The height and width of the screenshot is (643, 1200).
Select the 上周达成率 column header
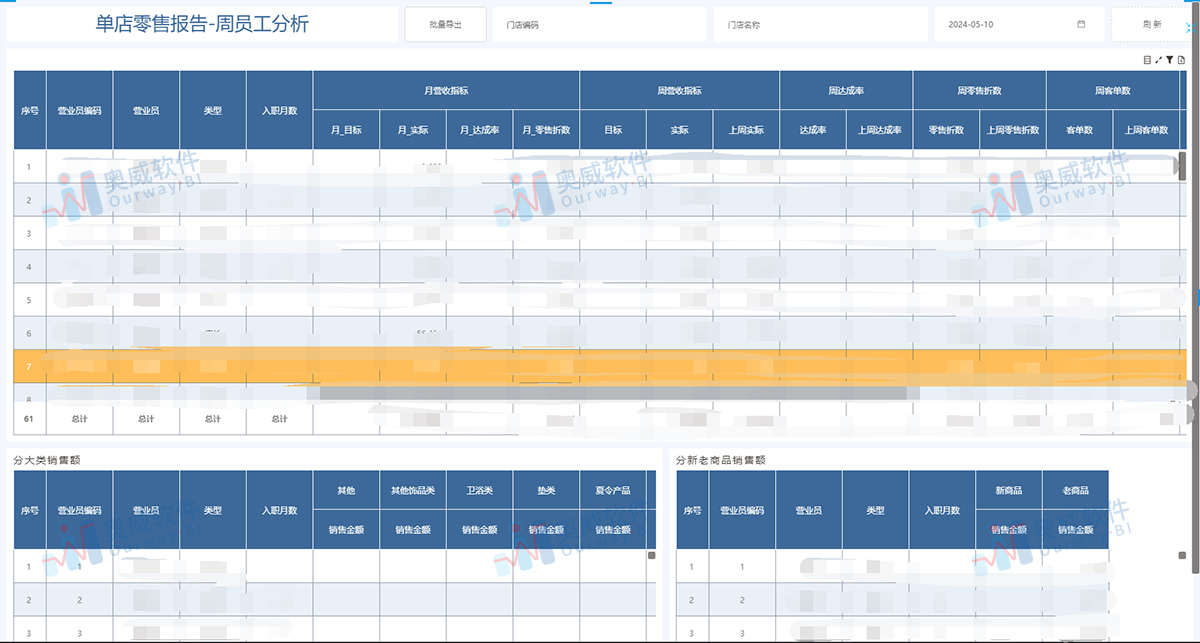point(879,130)
